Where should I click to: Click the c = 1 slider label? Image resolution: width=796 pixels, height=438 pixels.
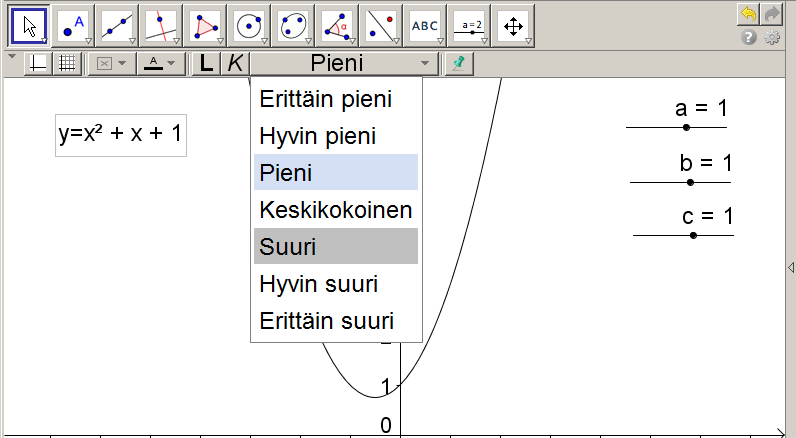point(708,216)
